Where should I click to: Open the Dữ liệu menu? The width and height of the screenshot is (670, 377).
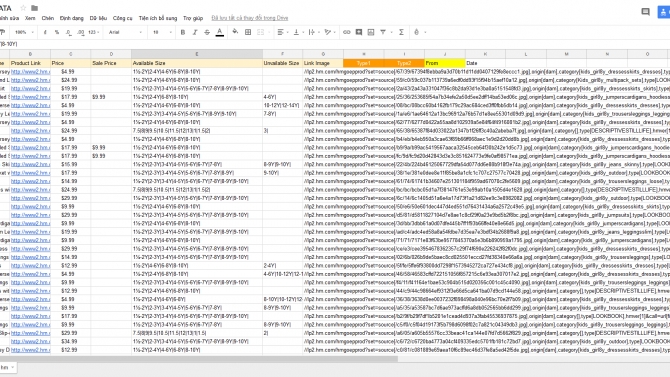pyautogui.click(x=98, y=18)
